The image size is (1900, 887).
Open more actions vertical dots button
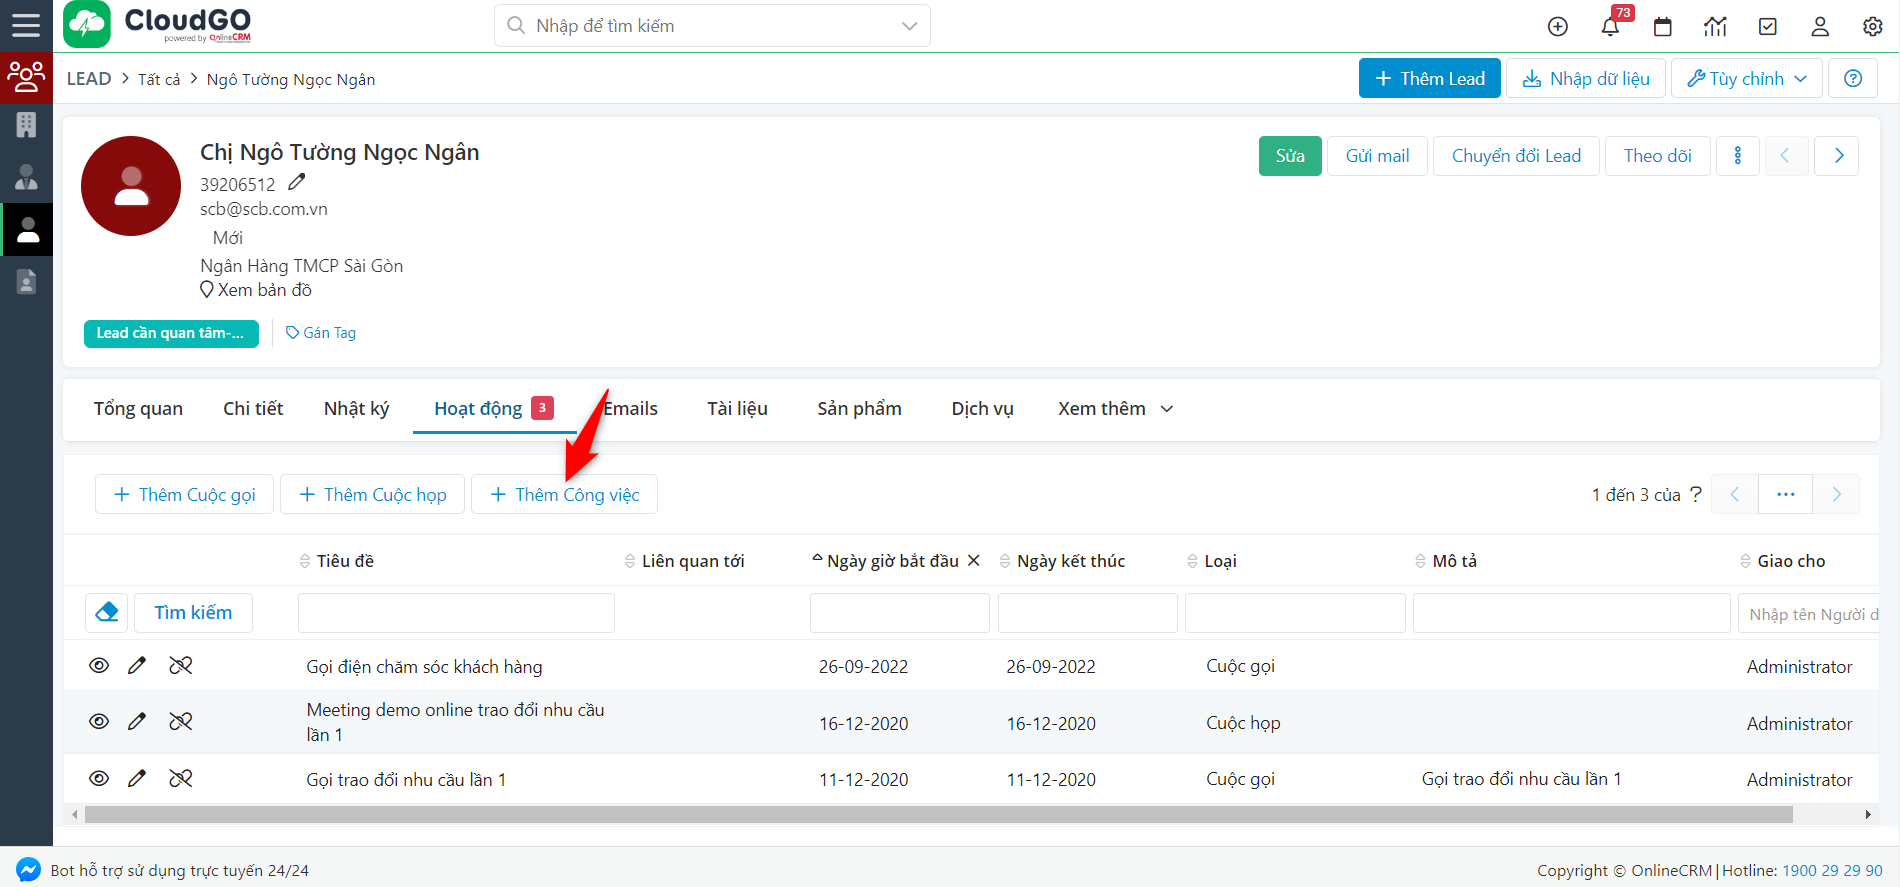(1738, 155)
